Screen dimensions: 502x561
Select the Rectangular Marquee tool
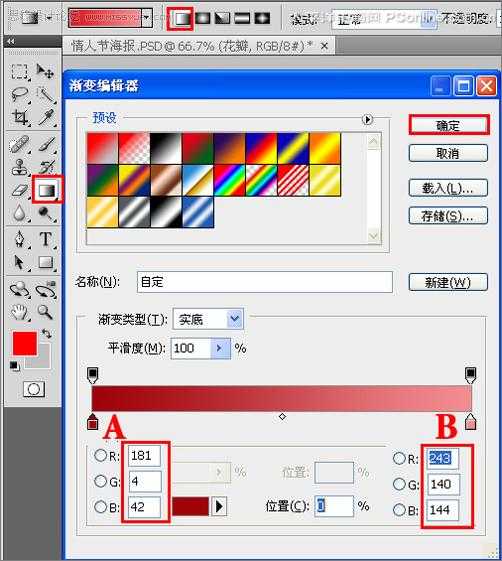[x=19, y=71]
